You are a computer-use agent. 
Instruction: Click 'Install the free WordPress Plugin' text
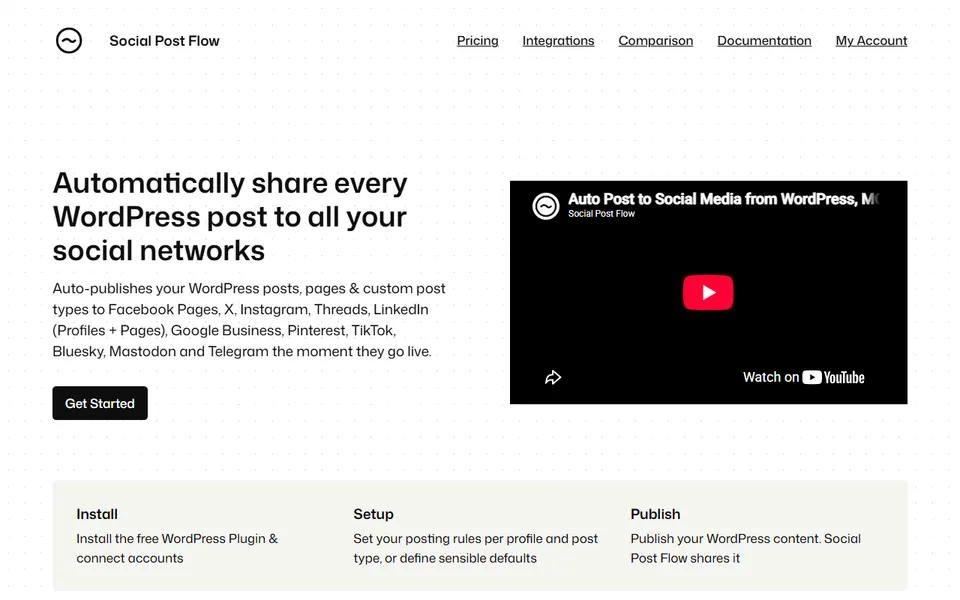pyautogui.click(x=177, y=549)
